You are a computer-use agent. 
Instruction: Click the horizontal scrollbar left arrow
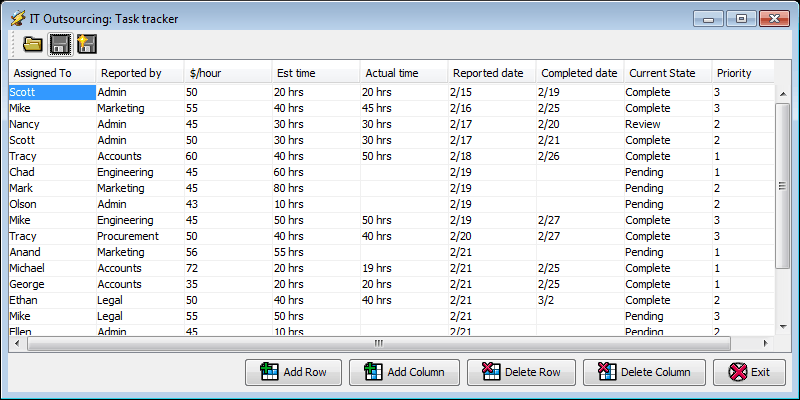16,343
